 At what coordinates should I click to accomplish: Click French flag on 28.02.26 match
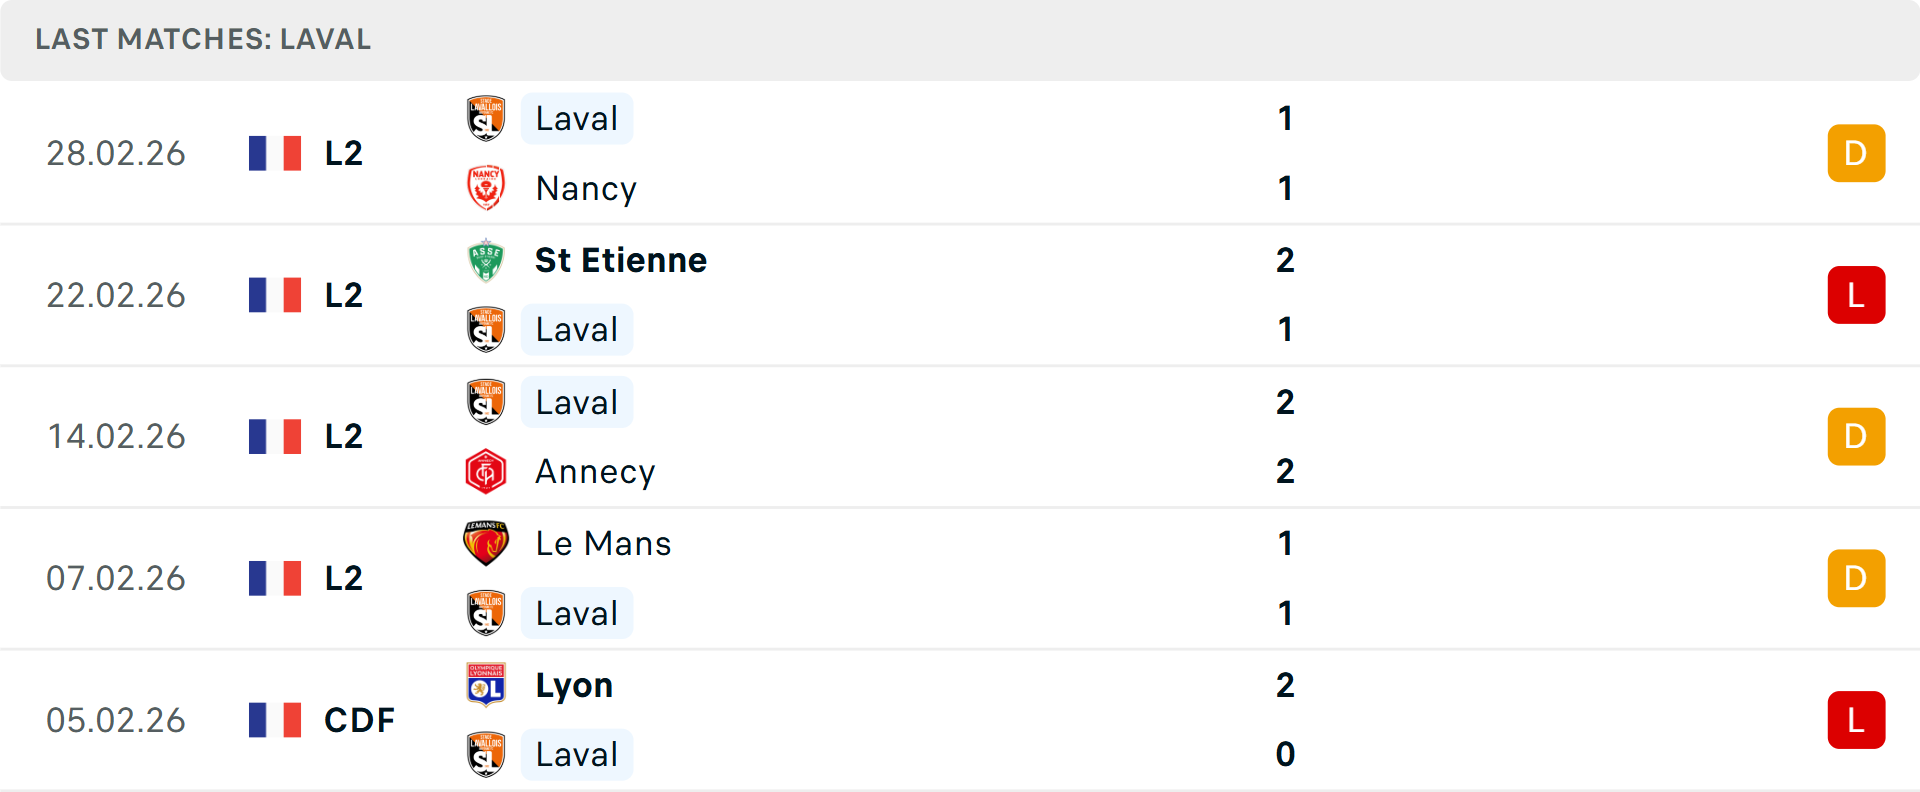tap(275, 153)
